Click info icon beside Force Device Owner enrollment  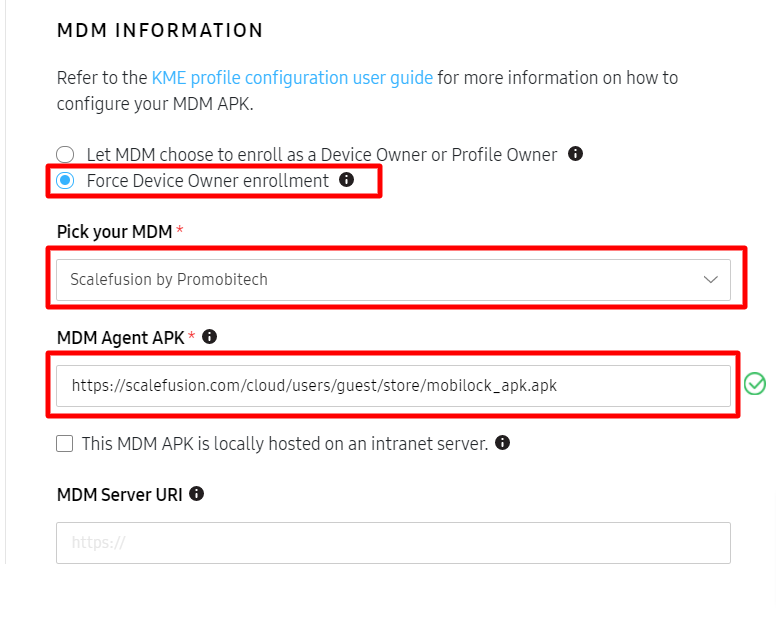[346, 180]
